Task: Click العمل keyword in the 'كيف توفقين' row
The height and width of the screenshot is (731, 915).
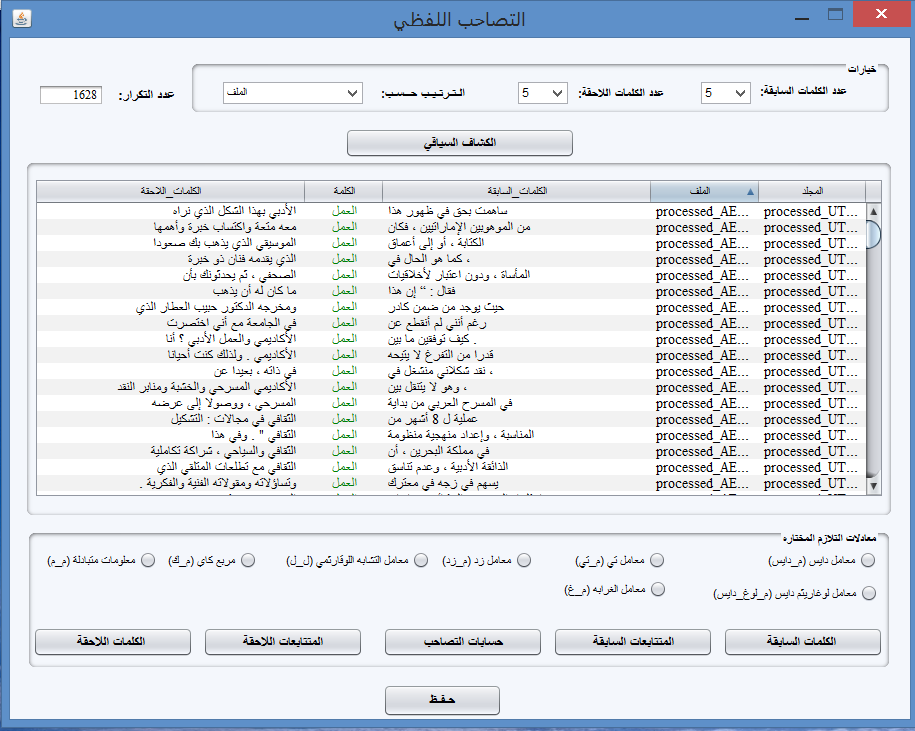Action: [x=344, y=339]
